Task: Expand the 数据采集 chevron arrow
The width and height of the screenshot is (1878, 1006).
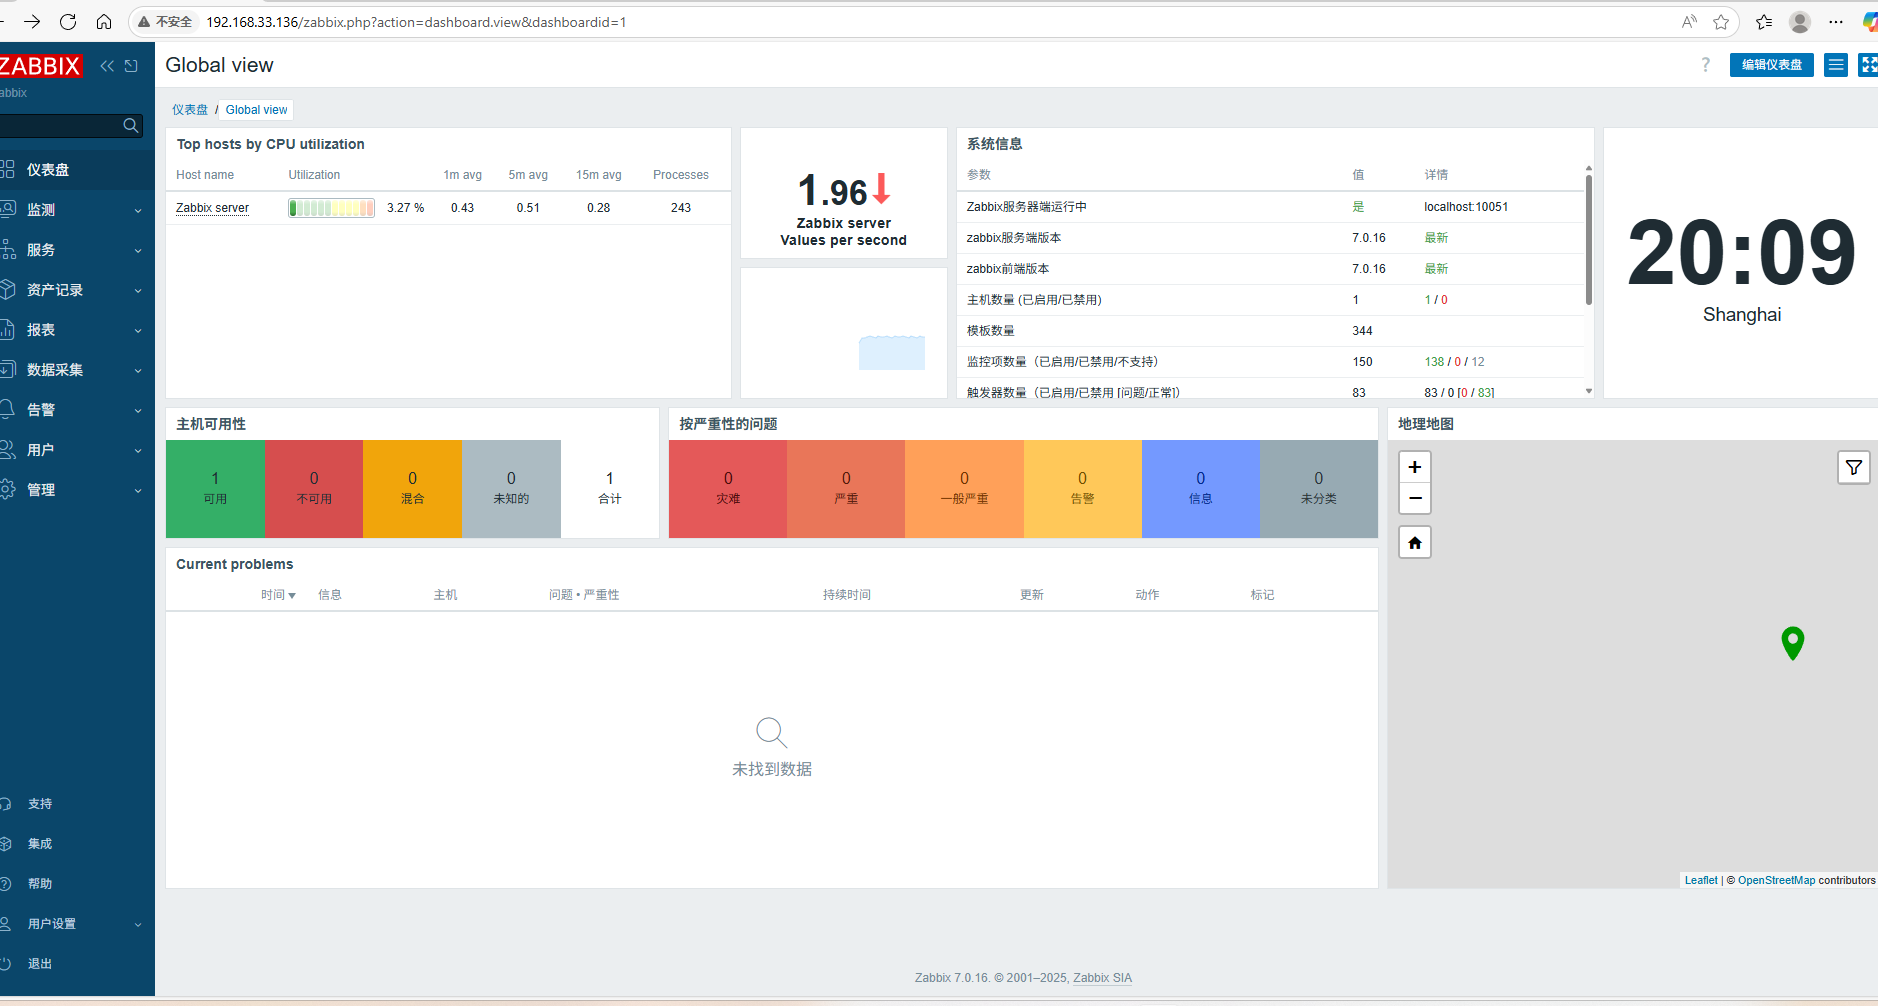Action: 138,371
